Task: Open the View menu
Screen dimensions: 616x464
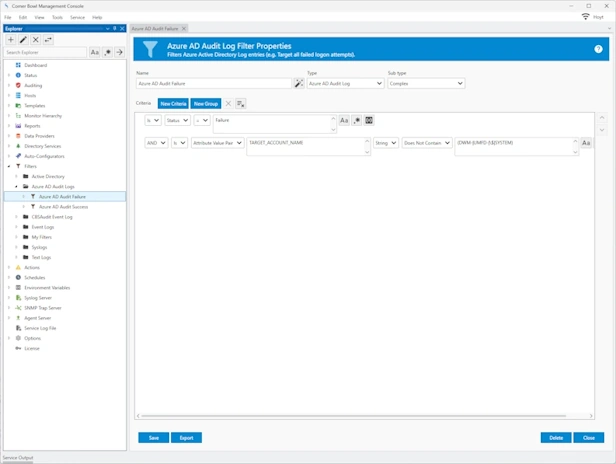Action: pyautogui.click(x=39, y=17)
